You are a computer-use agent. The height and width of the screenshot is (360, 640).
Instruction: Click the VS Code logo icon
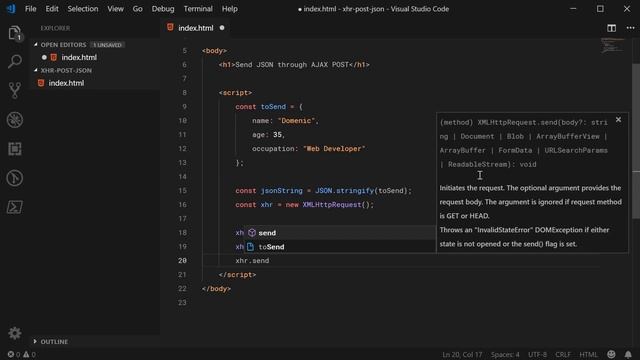click(11, 9)
